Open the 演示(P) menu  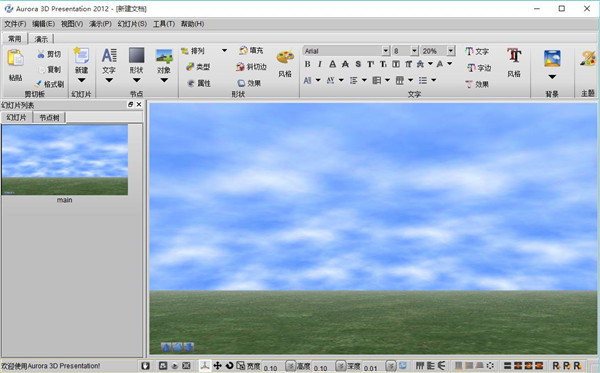coord(100,24)
